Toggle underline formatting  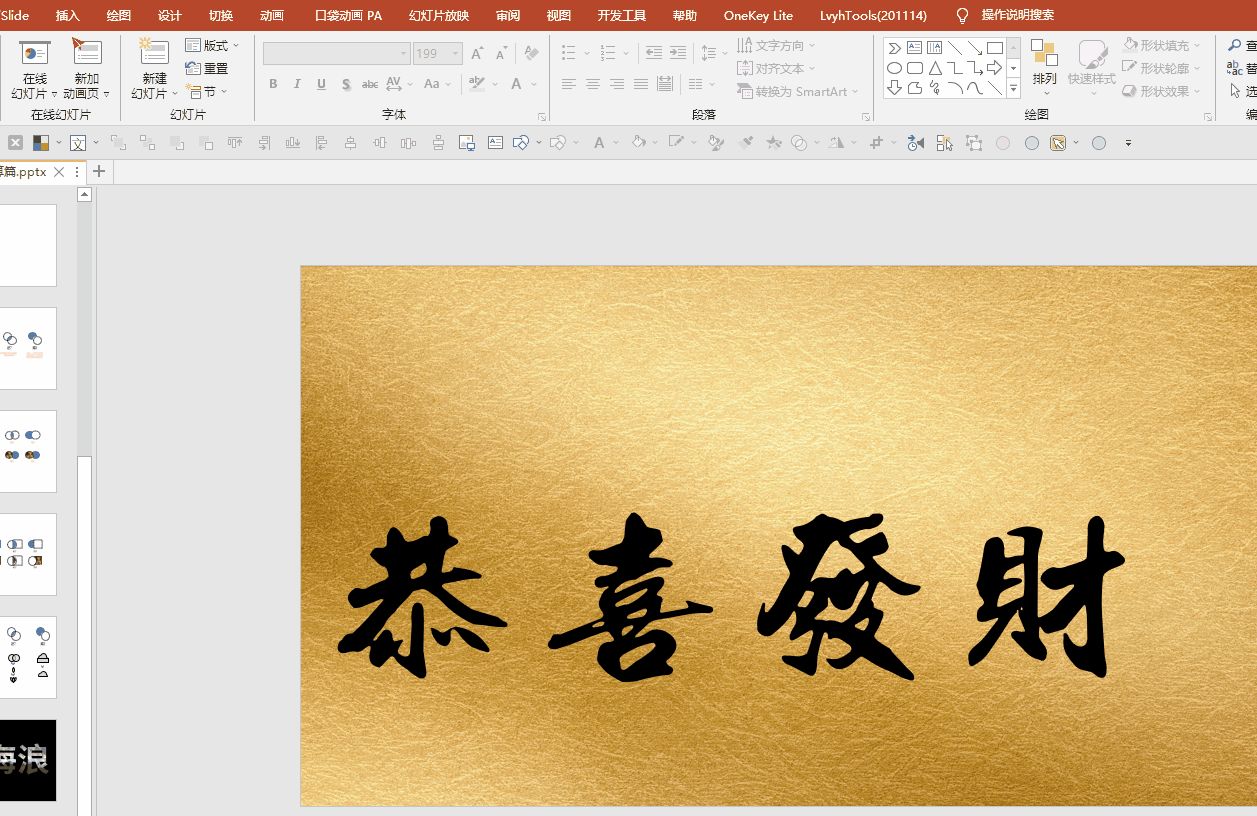tap(320, 85)
